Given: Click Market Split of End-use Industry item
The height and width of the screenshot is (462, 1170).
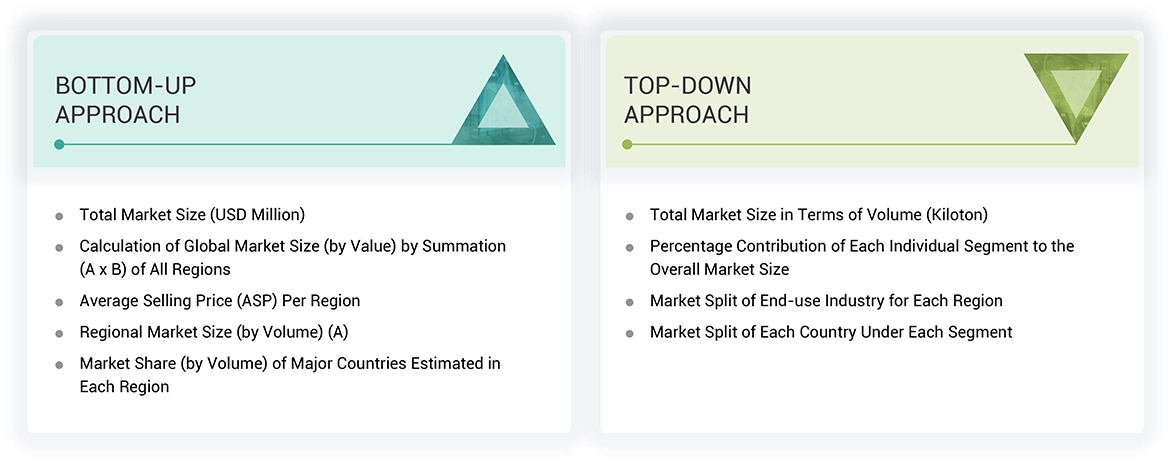Looking at the screenshot, I should [825, 300].
